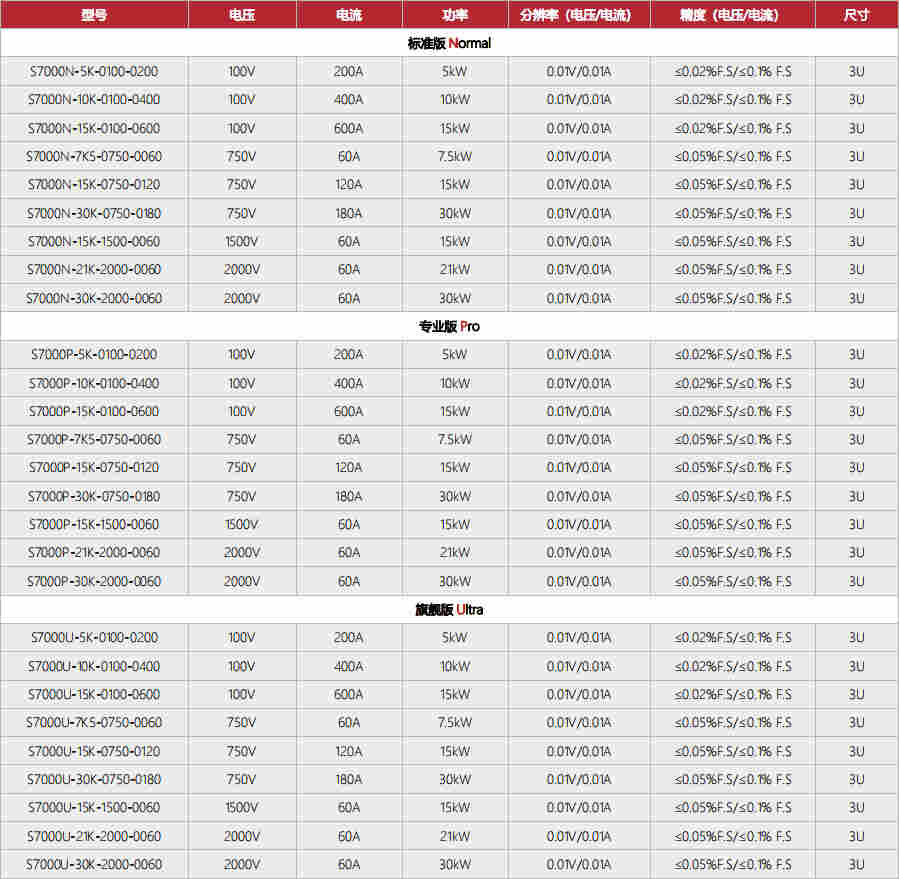Click model S7000P-15K-1500-0060

[x=94, y=524]
